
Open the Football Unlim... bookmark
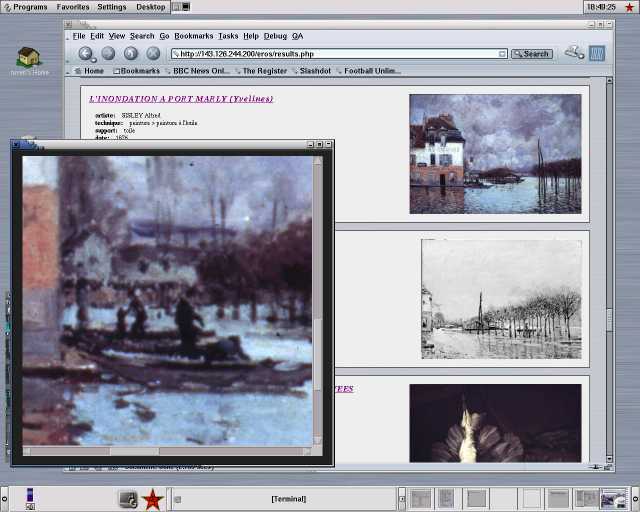[368, 71]
